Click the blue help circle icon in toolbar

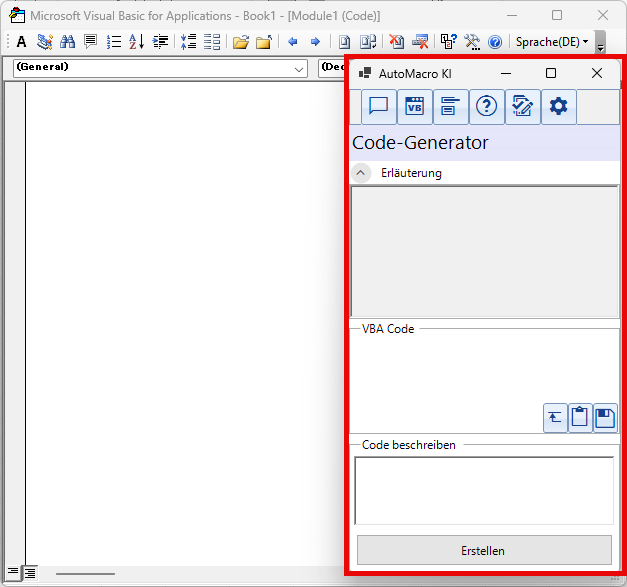click(495, 42)
